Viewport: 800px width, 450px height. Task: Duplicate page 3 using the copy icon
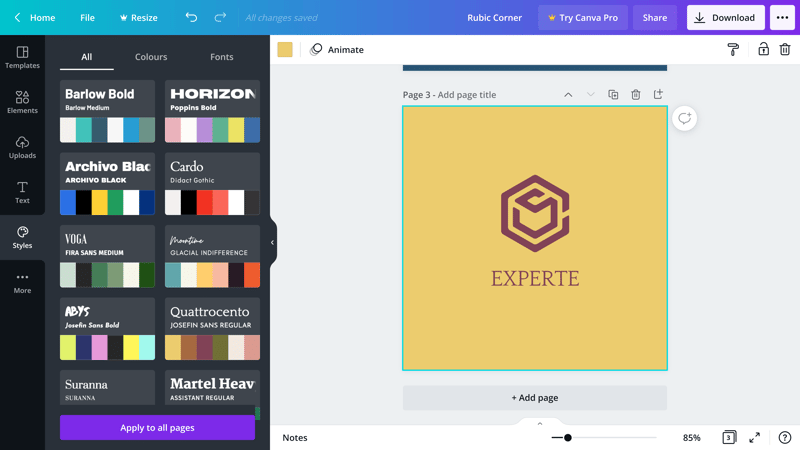(x=613, y=95)
